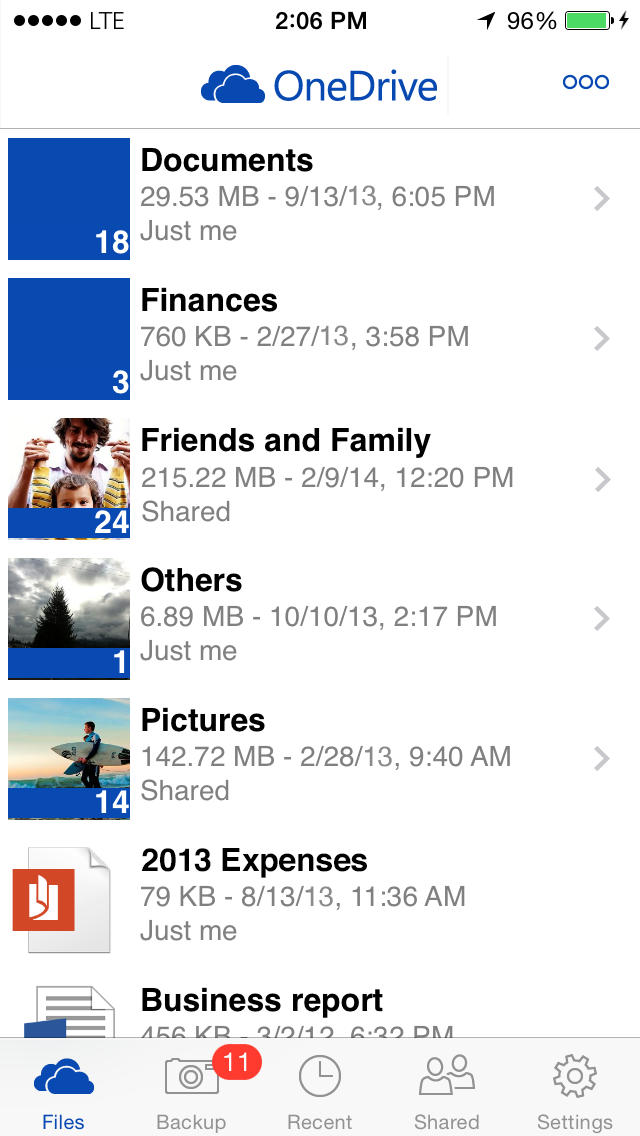Open the Pictures folder chevron
The height and width of the screenshot is (1136, 640).
coord(601,759)
